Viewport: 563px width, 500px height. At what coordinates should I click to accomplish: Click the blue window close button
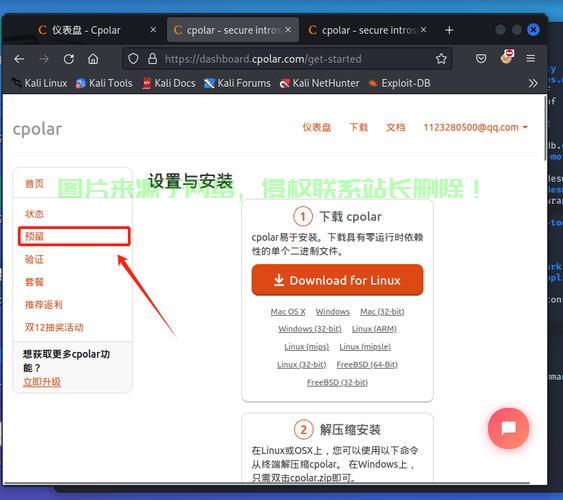[533, 30]
